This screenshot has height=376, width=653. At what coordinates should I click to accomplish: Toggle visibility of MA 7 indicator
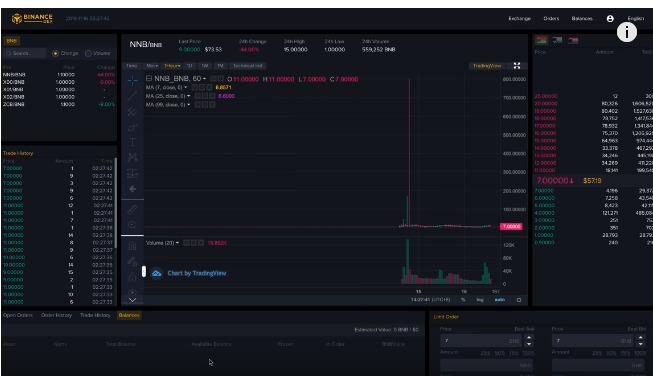(194, 87)
